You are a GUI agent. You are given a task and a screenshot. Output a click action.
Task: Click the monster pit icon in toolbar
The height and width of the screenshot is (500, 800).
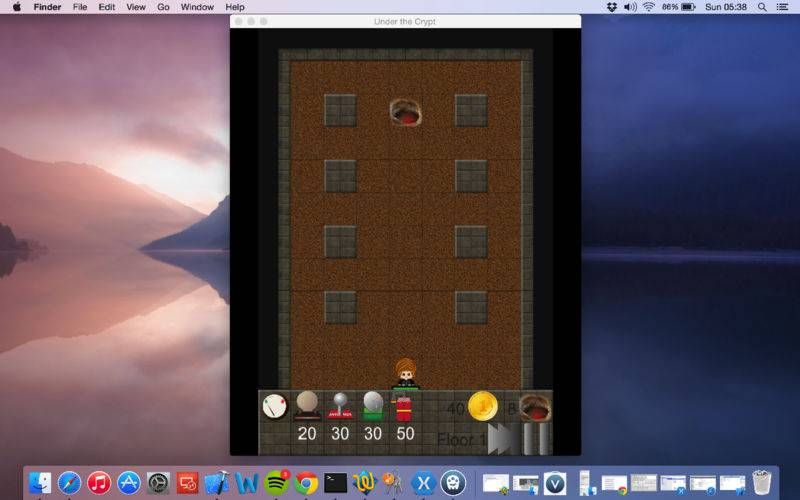coord(535,407)
